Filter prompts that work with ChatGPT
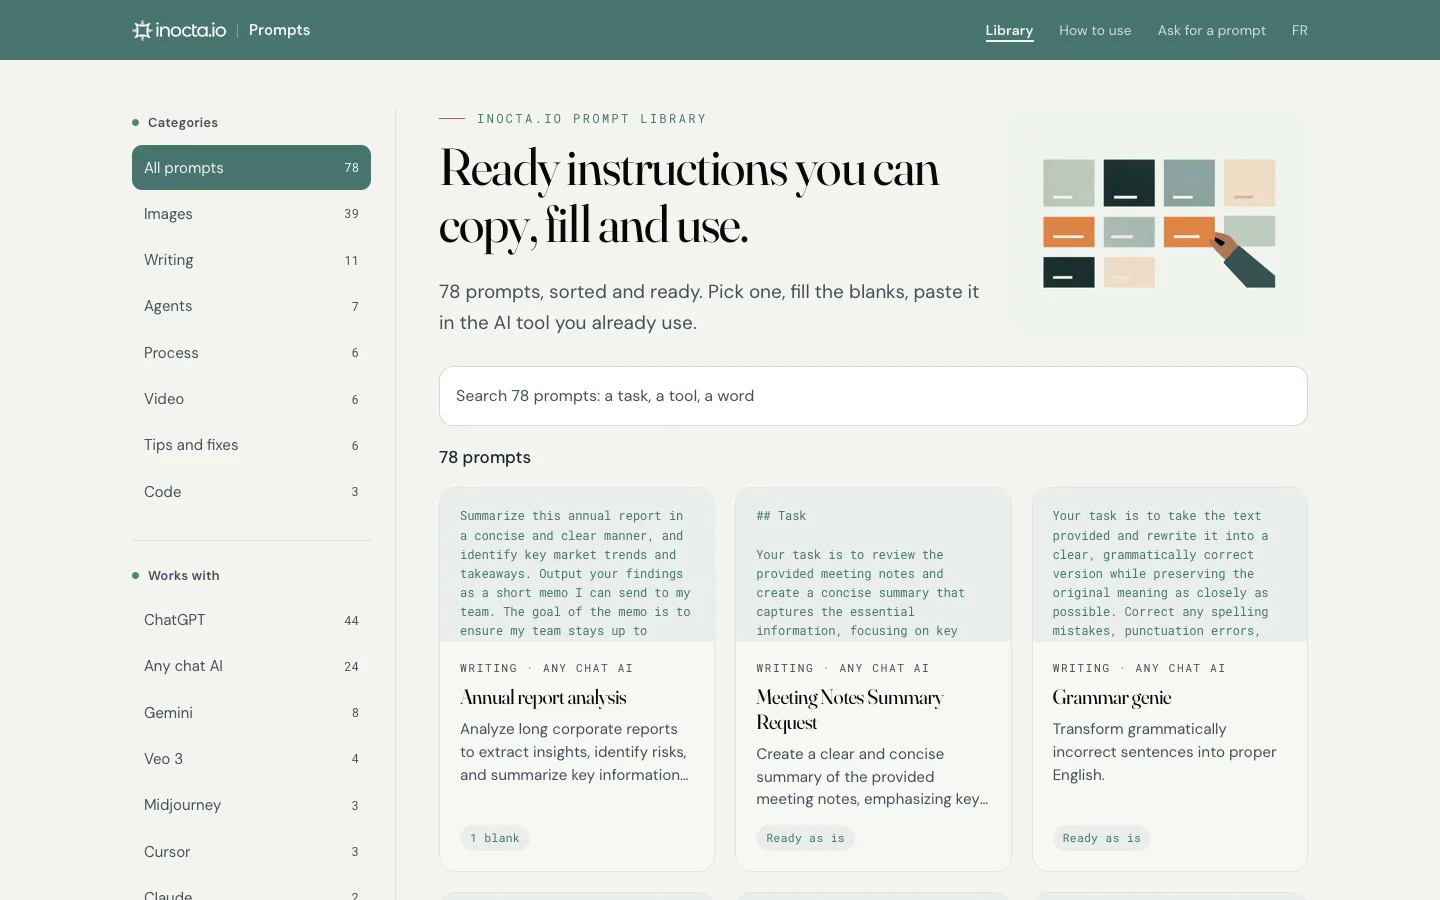Image resolution: width=1440 pixels, height=900 pixels. pos(251,620)
